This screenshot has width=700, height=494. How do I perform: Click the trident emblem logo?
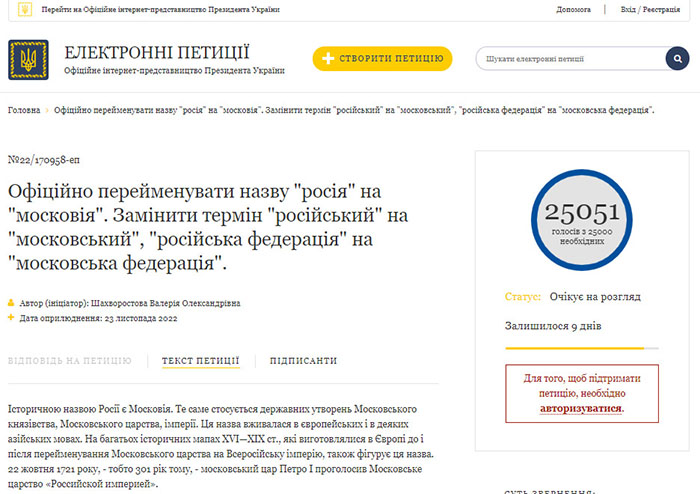[28, 59]
